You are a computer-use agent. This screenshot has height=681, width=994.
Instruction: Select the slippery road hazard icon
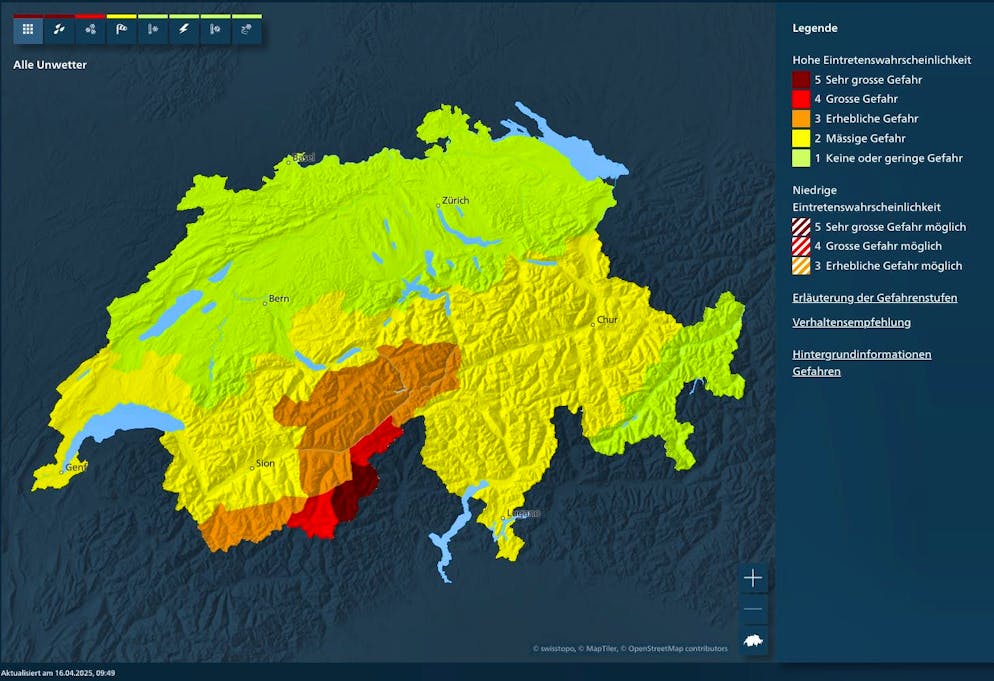(245, 29)
